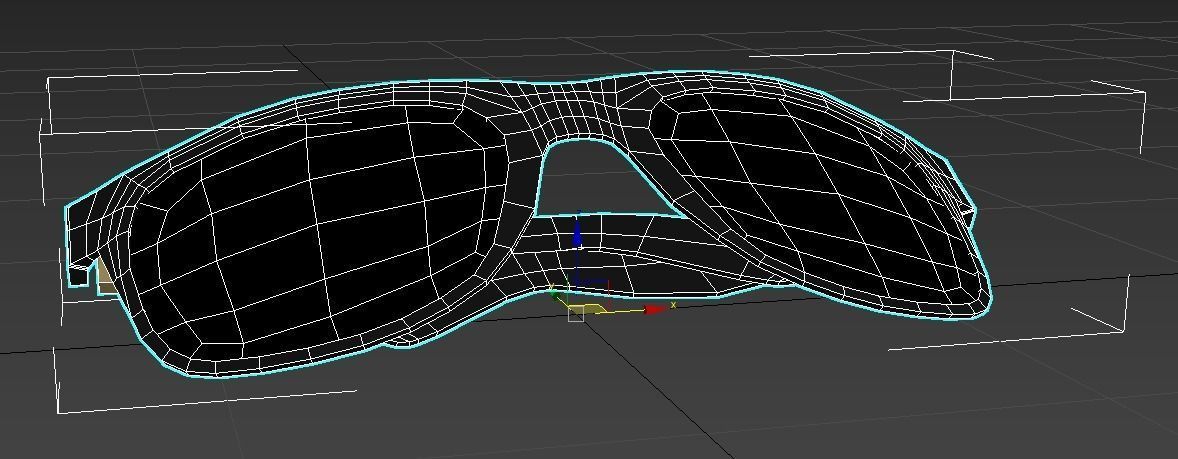Select the left lens of the sunglasses mesh

(x=323, y=233)
